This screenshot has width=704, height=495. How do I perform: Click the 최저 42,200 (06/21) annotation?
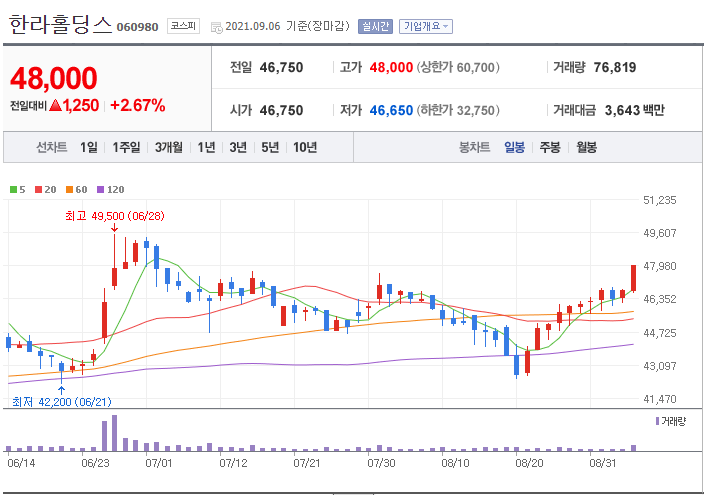62,402
